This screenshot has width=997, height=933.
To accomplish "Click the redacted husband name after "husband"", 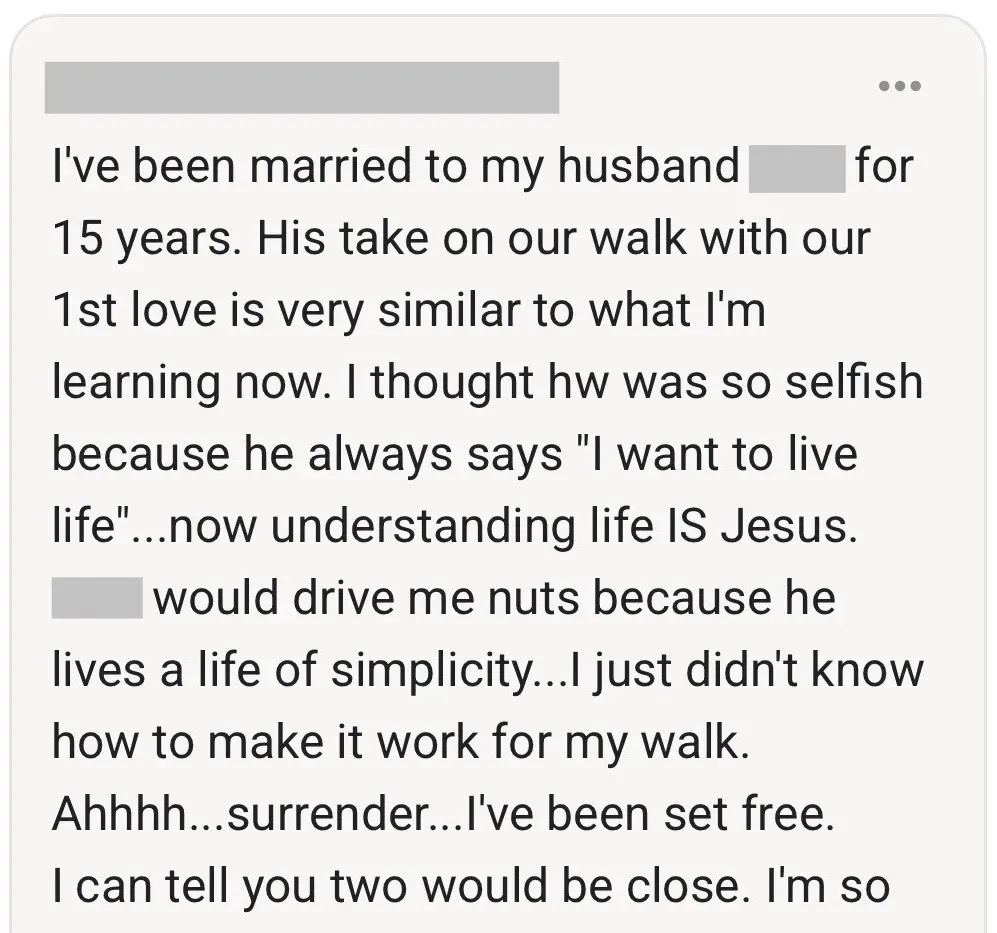I will tap(796, 167).
